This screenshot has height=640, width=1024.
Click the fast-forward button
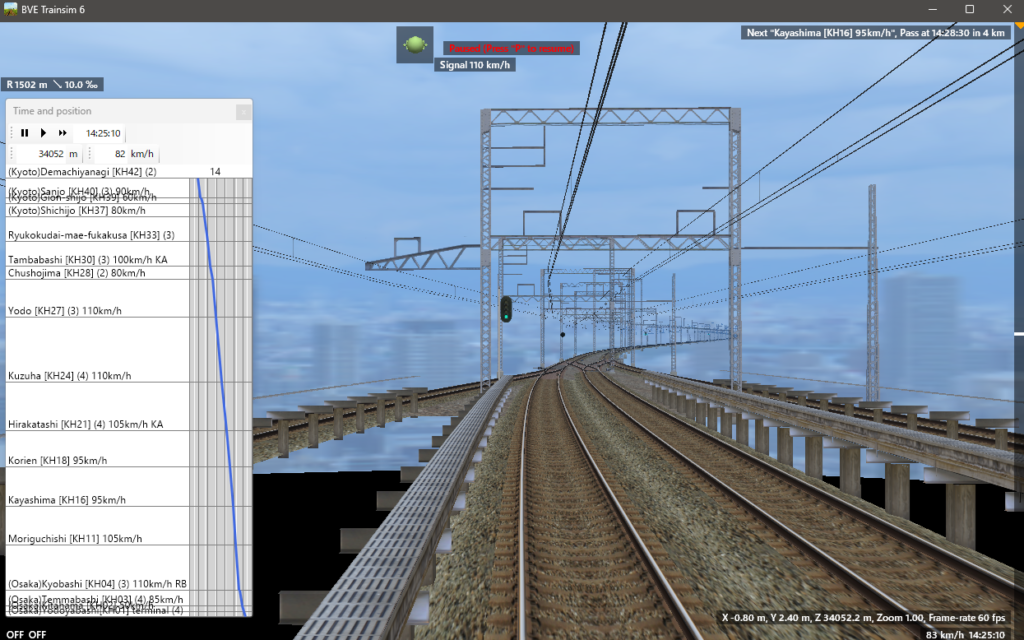point(62,133)
